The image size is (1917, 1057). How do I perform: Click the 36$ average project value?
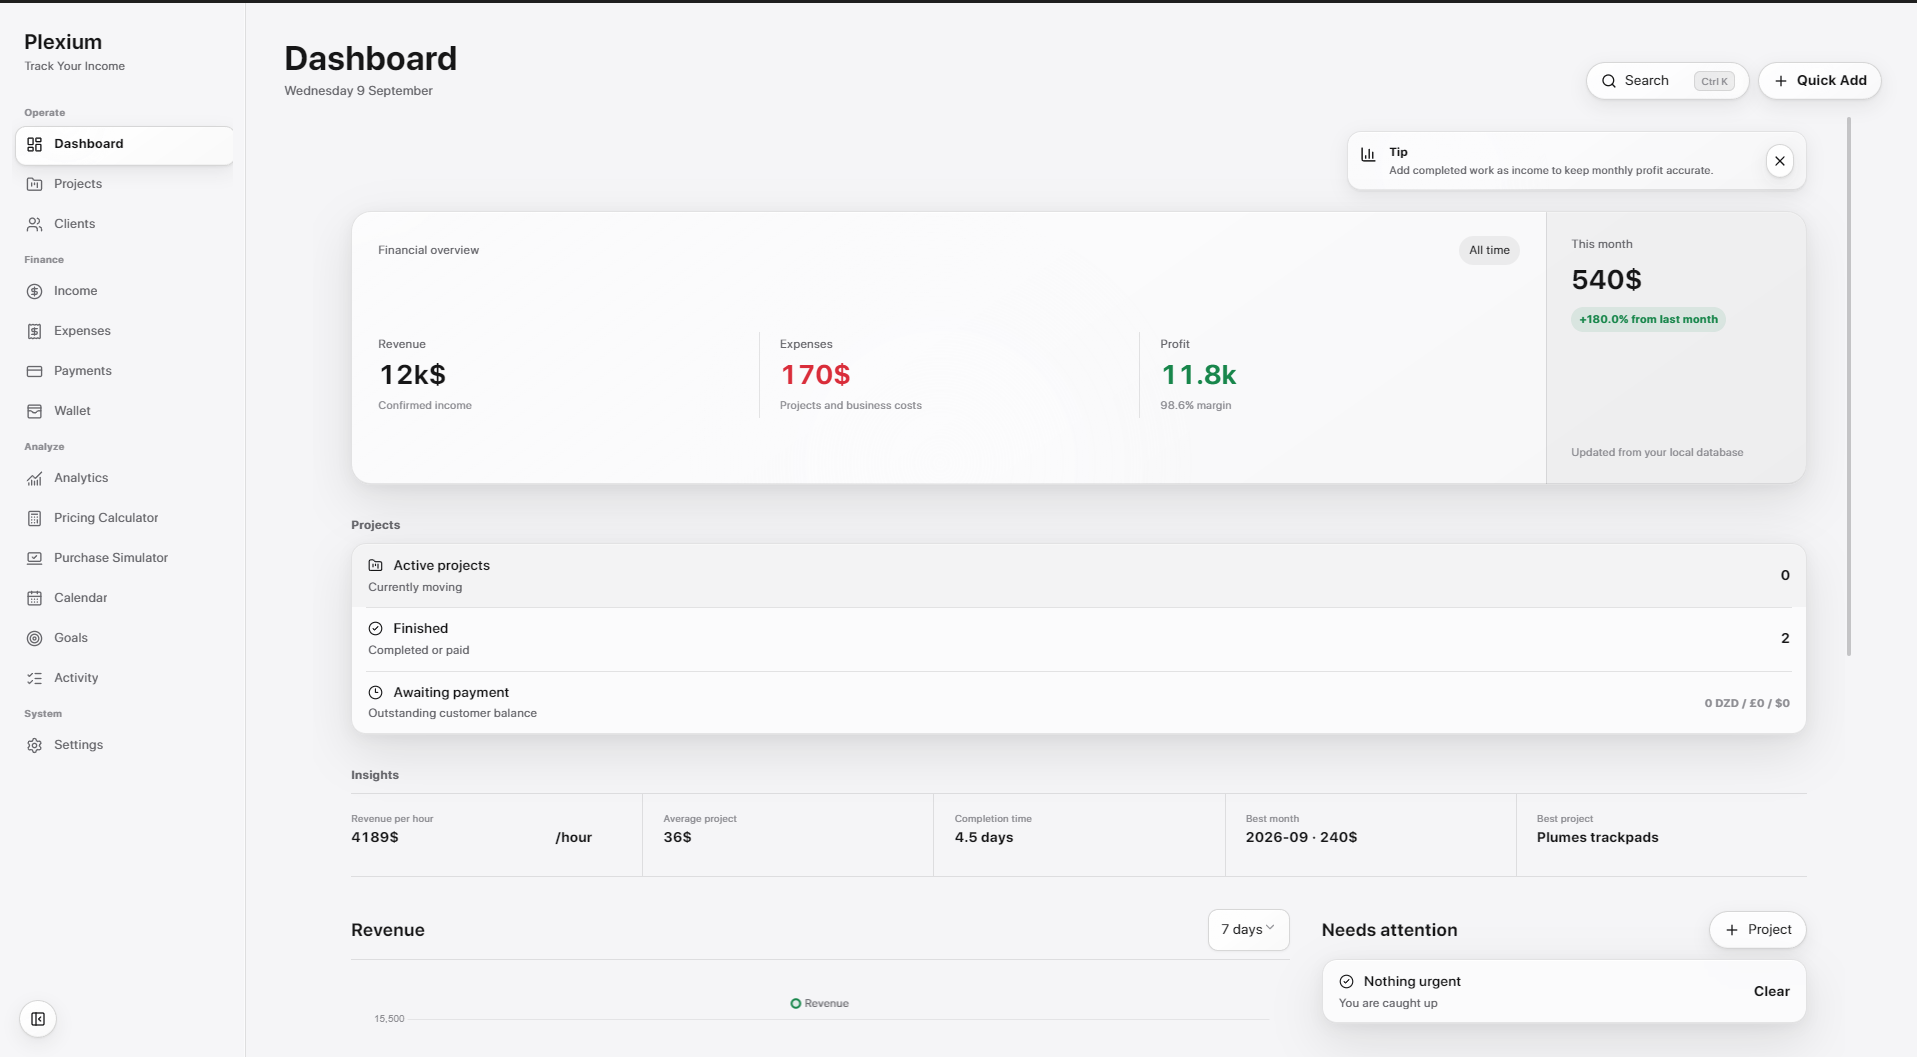[x=677, y=837]
